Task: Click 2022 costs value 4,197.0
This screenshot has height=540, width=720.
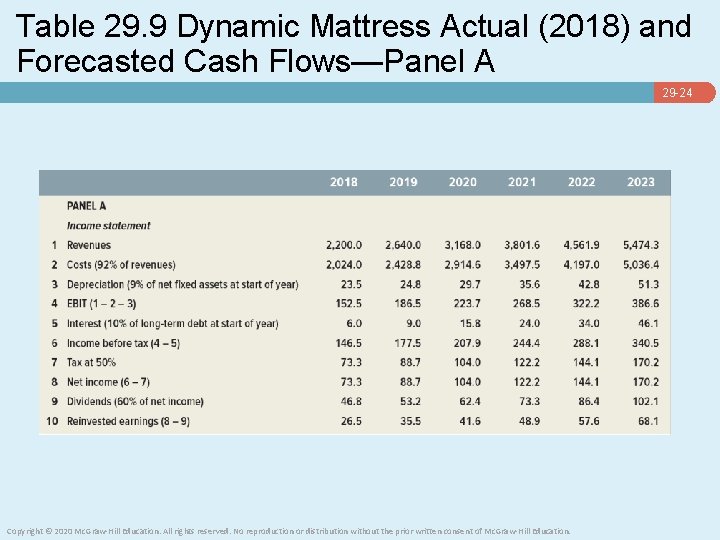Action: 581,265
